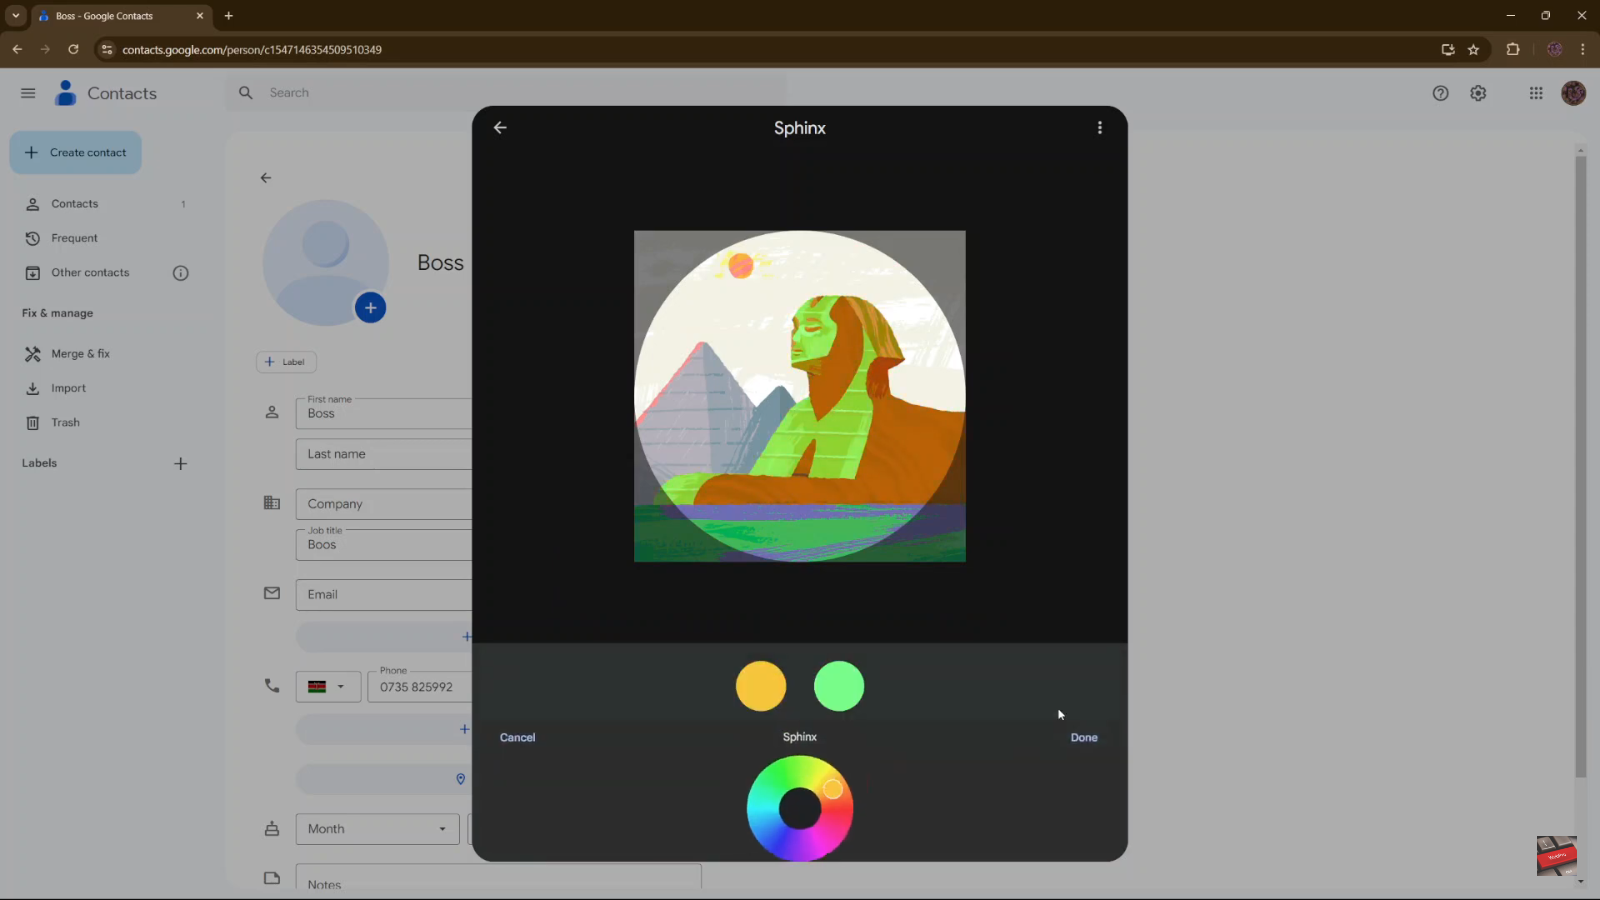Go back from the Boss contact page
Image resolution: width=1600 pixels, height=900 pixels.
coord(266,178)
